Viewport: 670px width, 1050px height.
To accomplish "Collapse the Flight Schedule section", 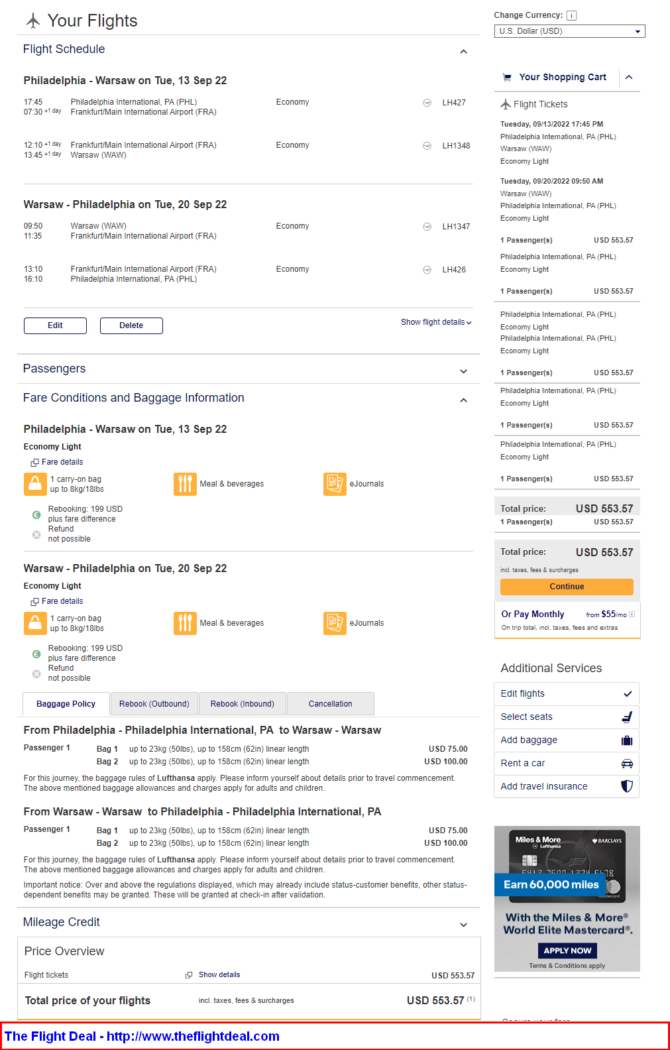I will tap(463, 52).
